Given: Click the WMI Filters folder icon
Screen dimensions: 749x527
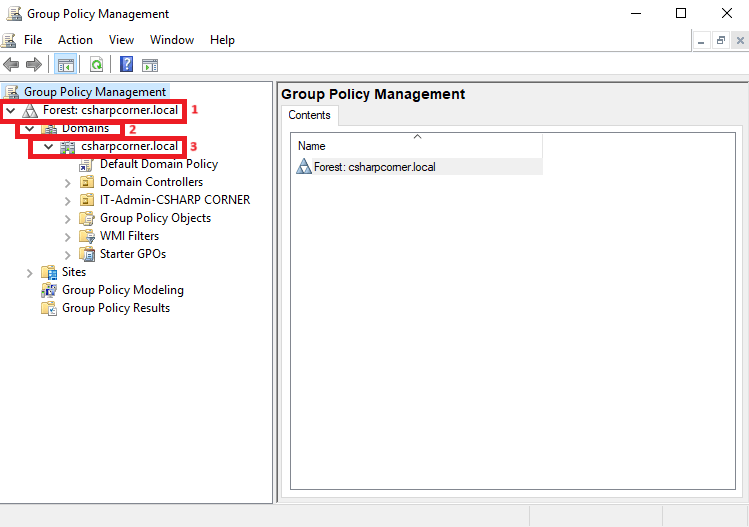Looking at the screenshot, I should pos(86,236).
